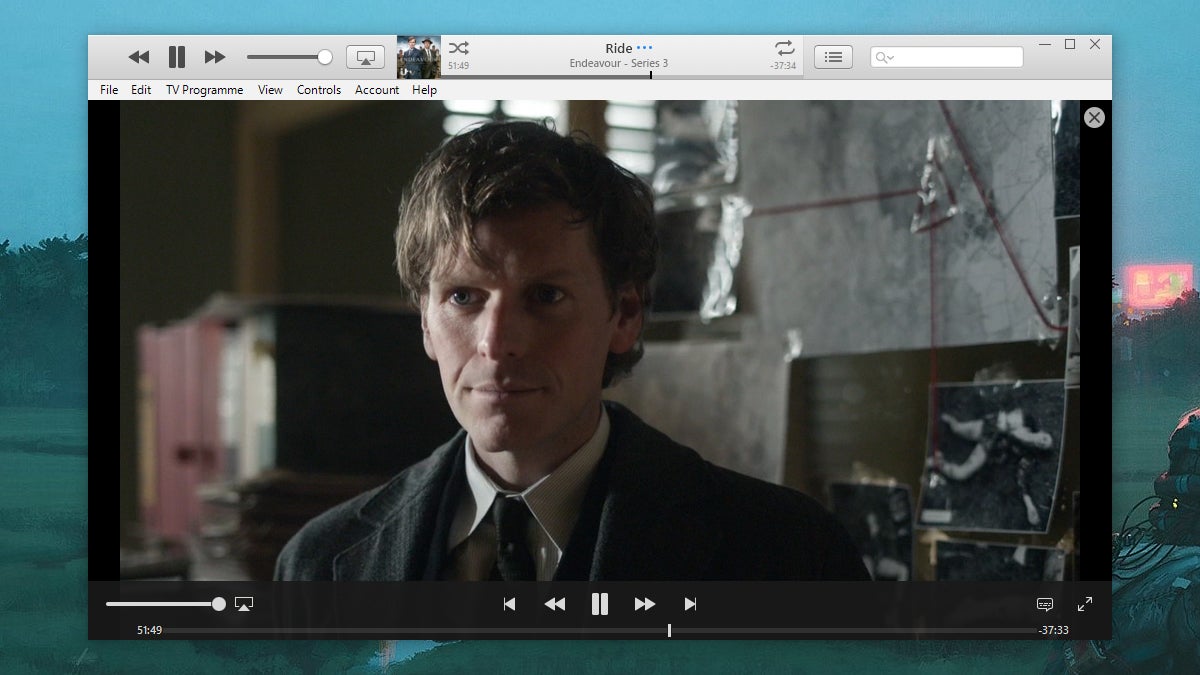Open the Up Next queue list
Image resolution: width=1200 pixels, height=675 pixels.
tap(833, 57)
